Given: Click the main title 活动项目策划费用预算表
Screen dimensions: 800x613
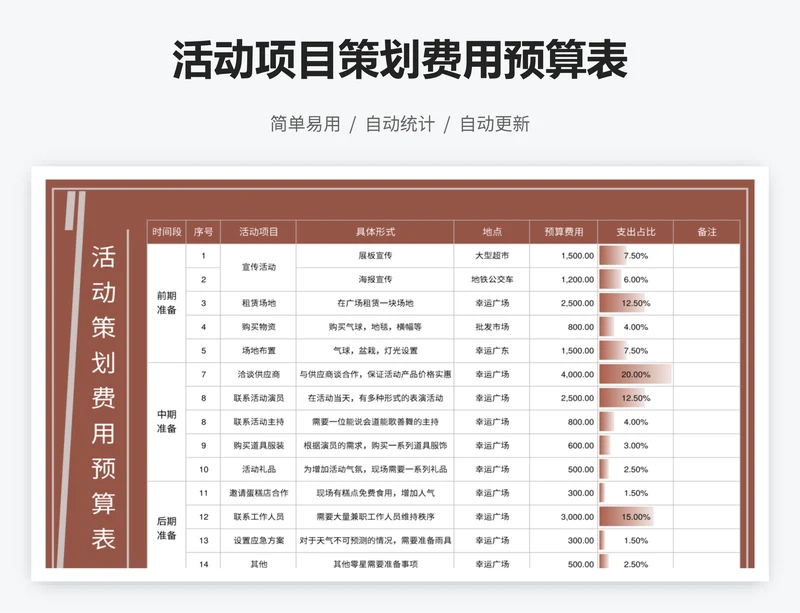Looking at the screenshot, I should tap(400, 60).
